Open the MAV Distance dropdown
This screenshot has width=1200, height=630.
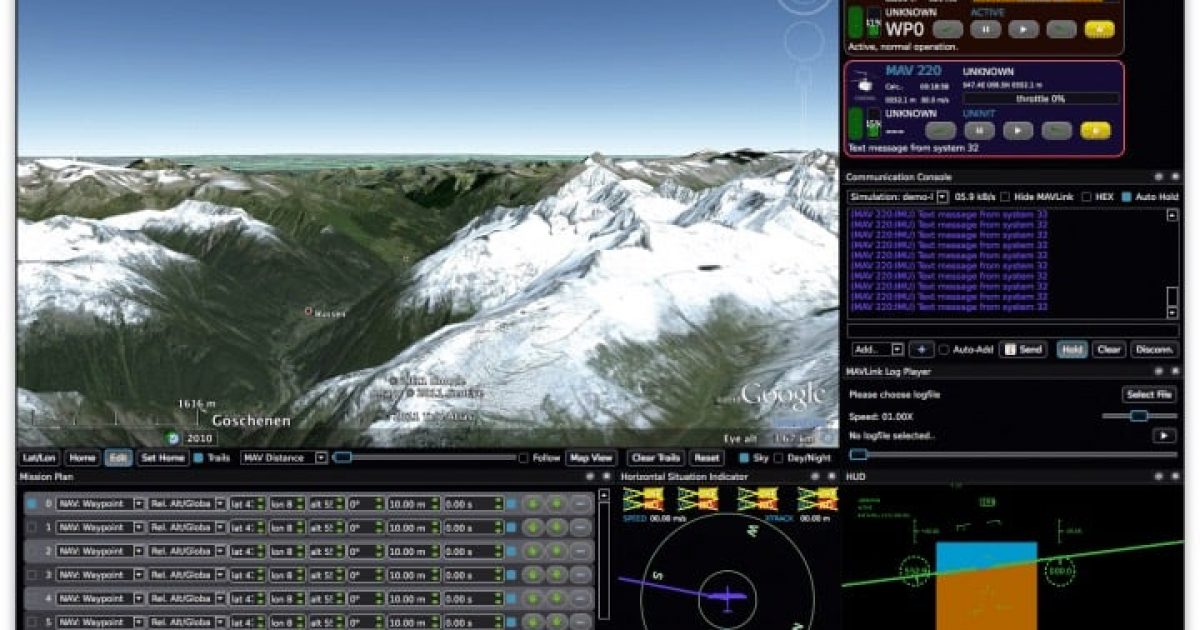[284, 458]
